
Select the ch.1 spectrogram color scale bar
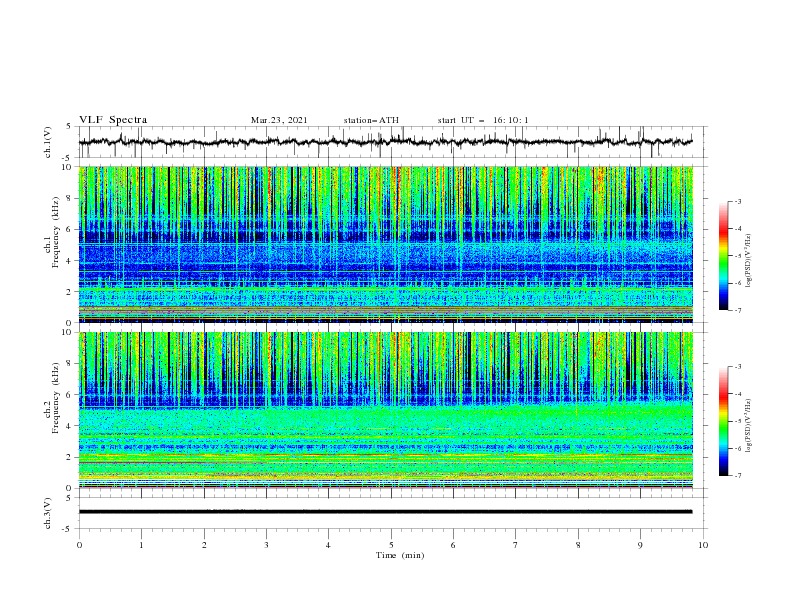[x=723, y=256]
